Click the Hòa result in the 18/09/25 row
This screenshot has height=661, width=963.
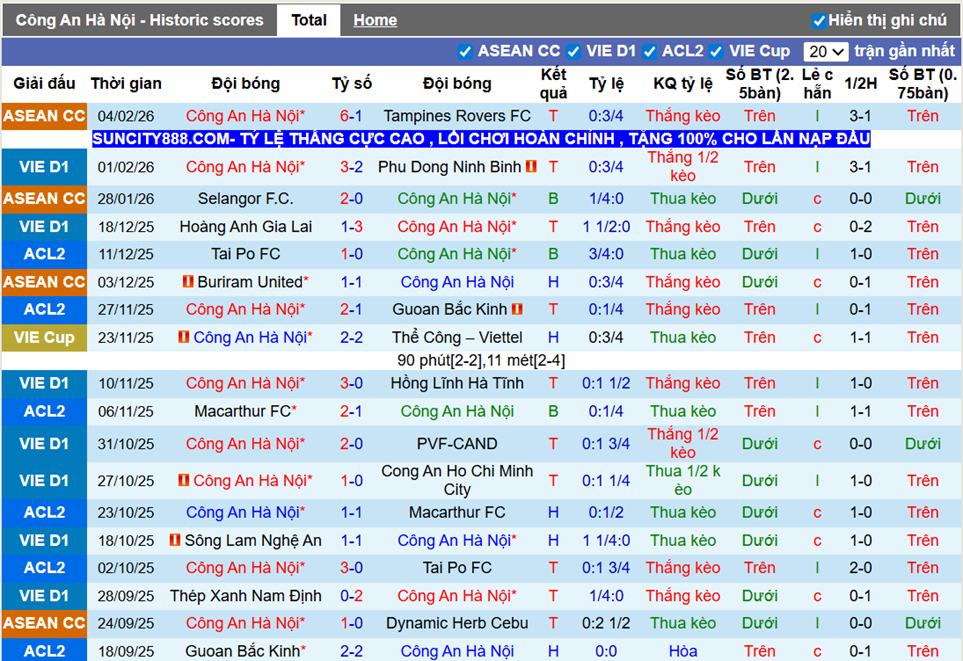pyautogui.click(x=683, y=651)
